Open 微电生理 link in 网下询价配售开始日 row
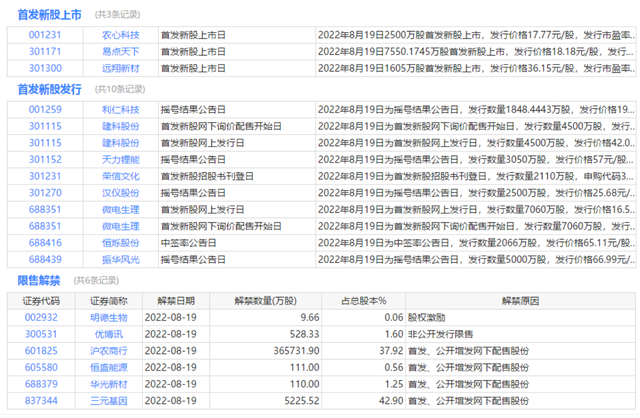 (120, 227)
